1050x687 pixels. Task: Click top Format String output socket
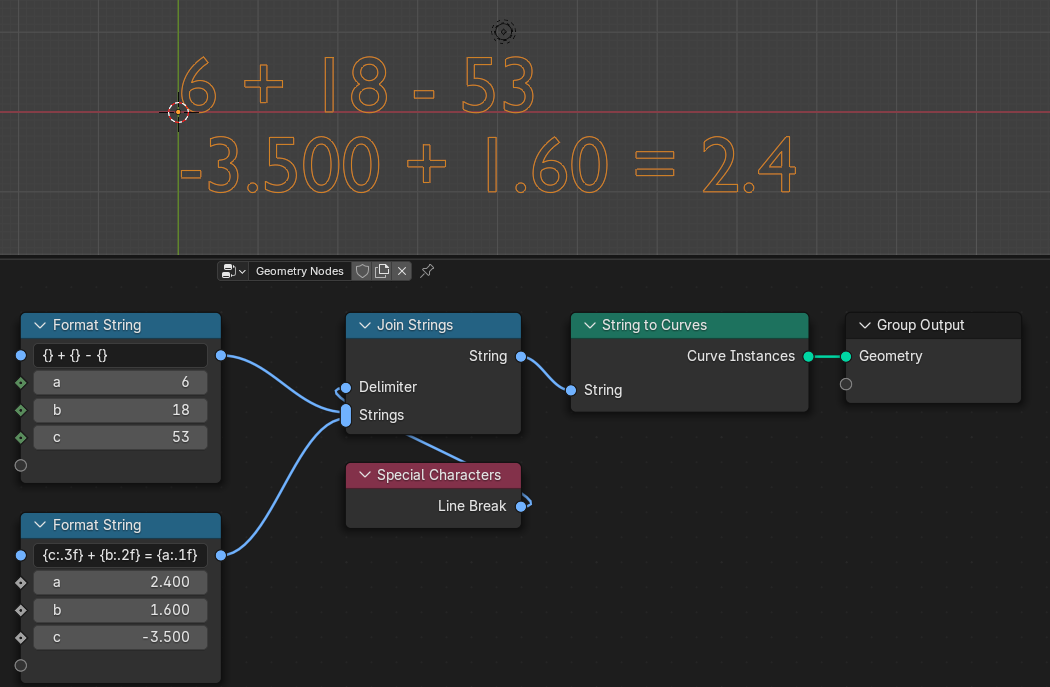[221, 356]
